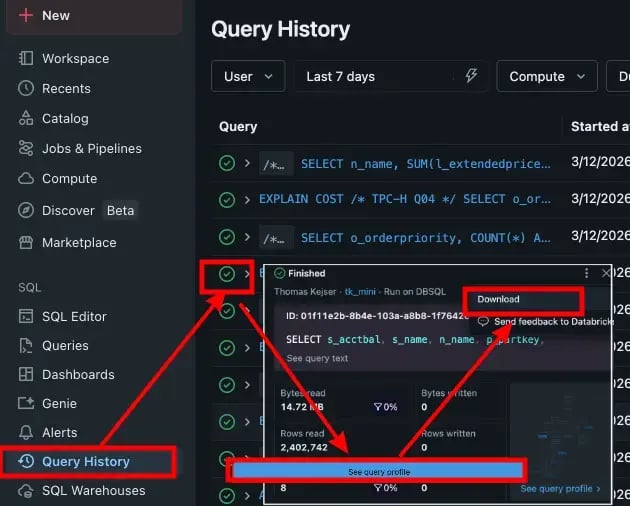Click the Queries file icon
This screenshot has height=506, width=630.
(x=26, y=345)
